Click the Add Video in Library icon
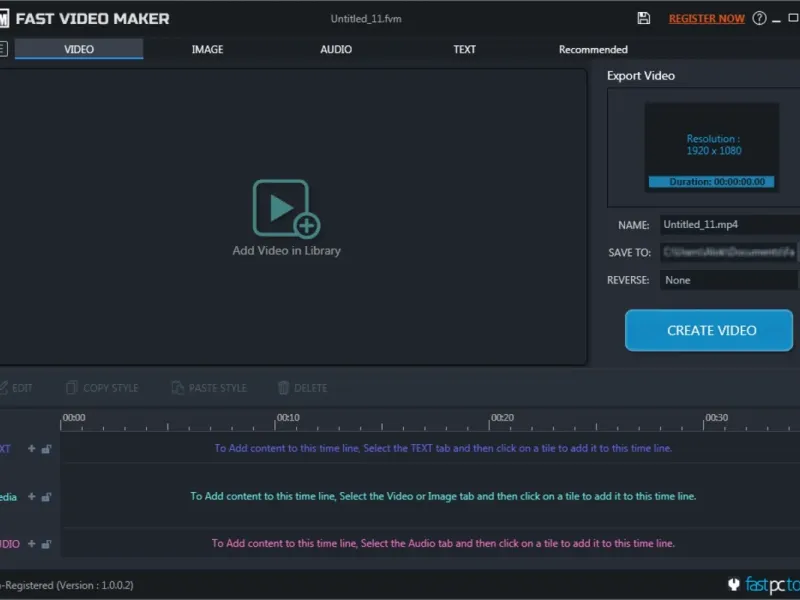 click(286, 209)
